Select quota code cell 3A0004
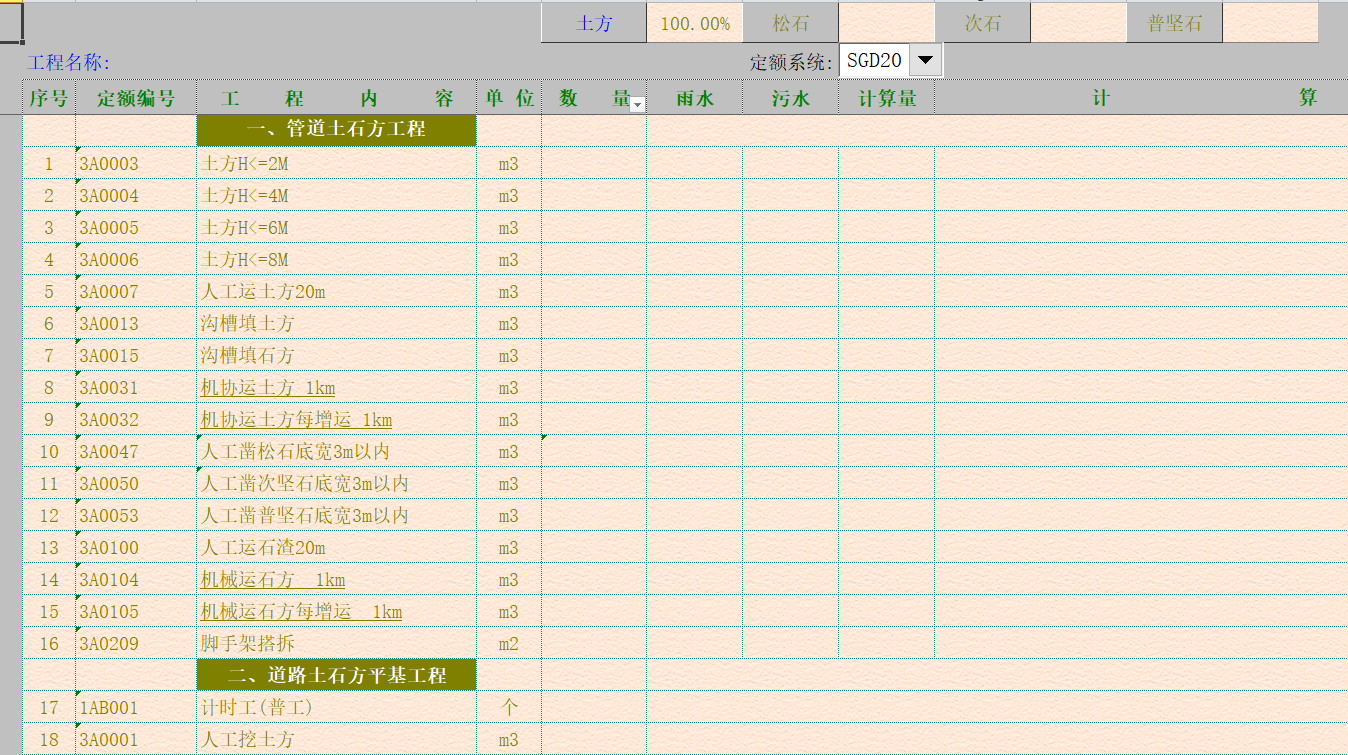 point(136,196)
